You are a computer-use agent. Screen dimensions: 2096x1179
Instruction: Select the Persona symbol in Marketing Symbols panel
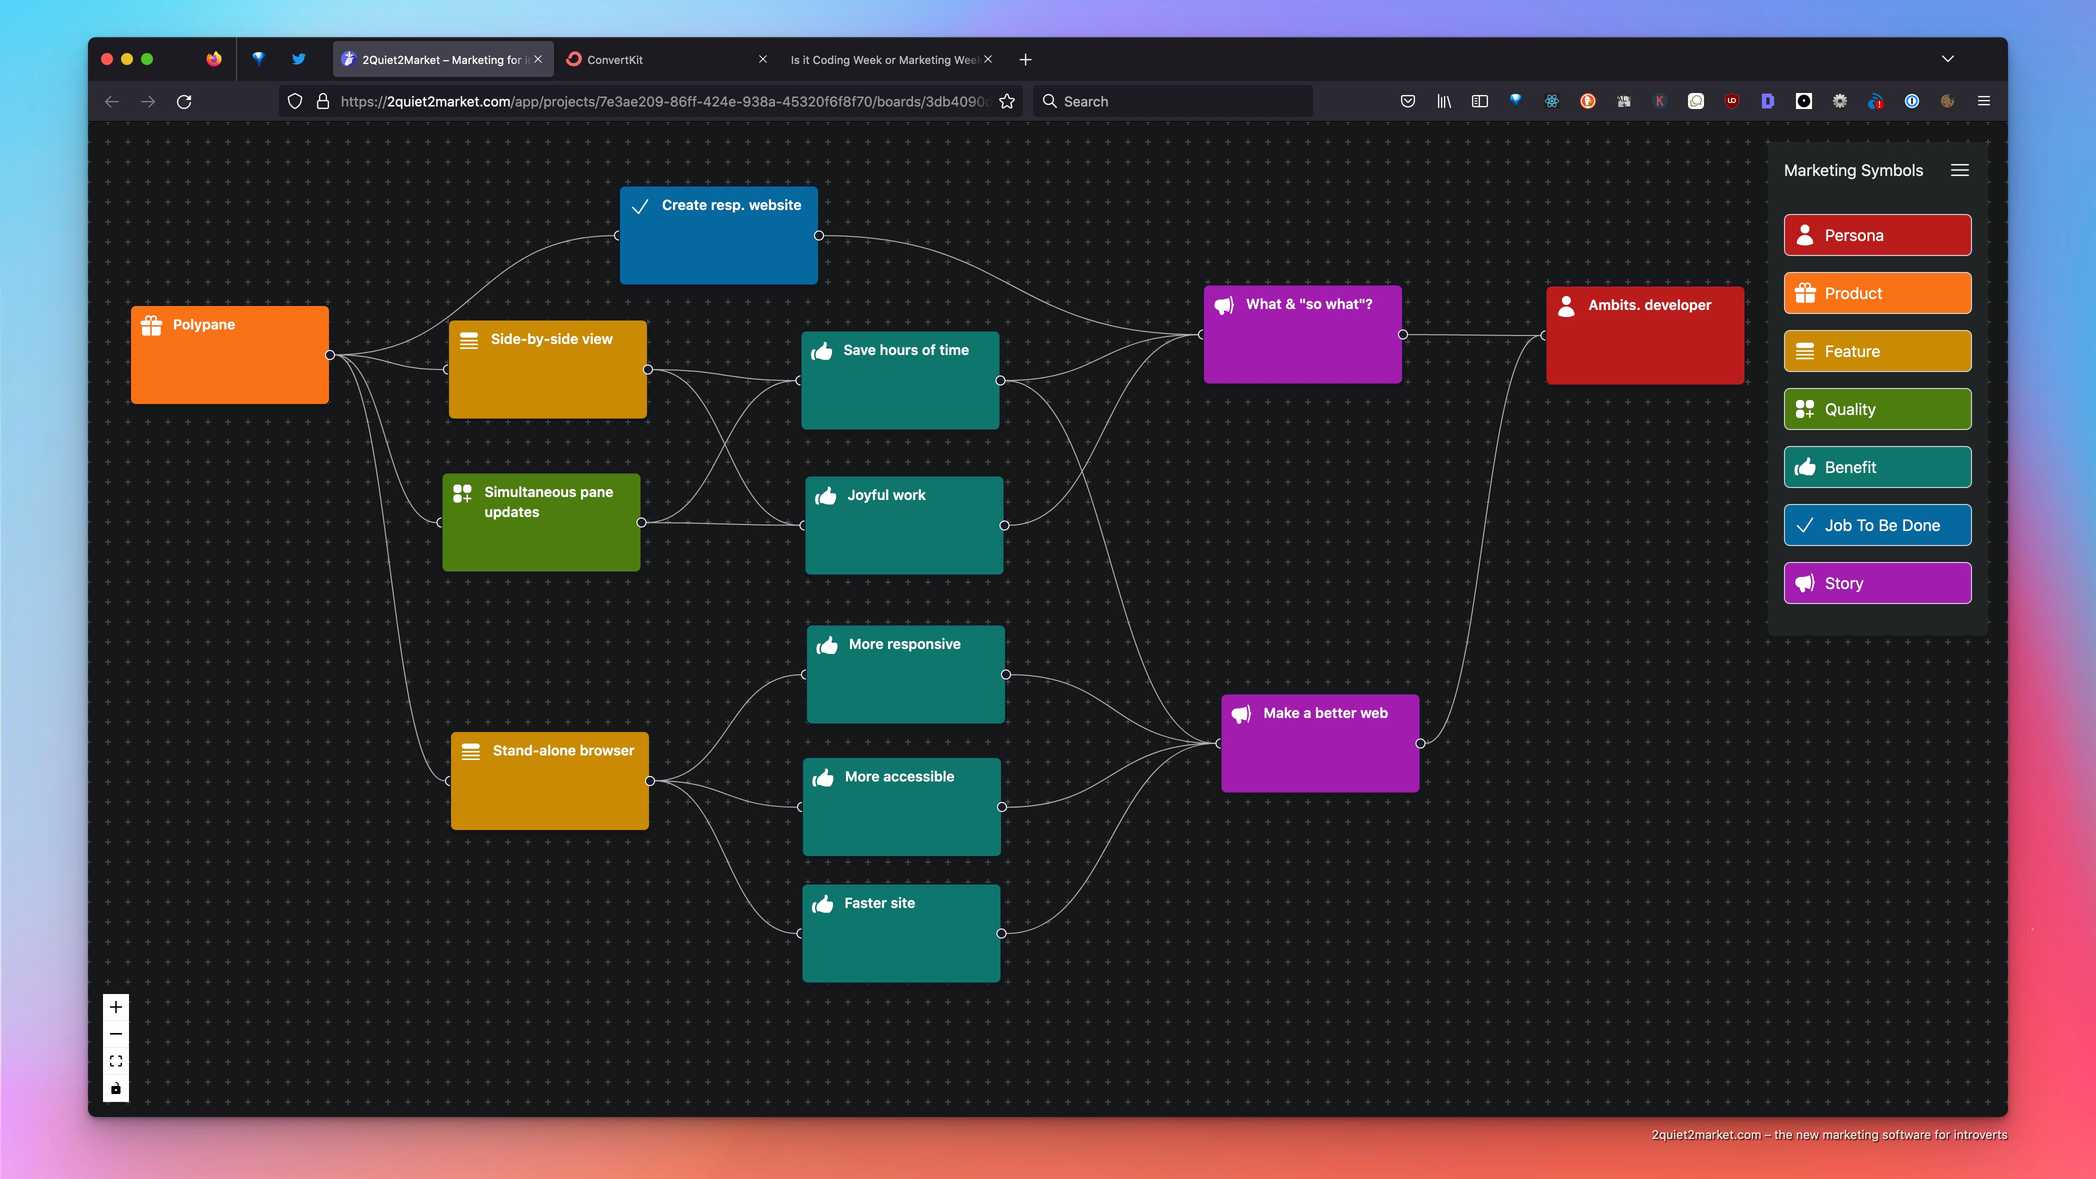(1876, 234)
